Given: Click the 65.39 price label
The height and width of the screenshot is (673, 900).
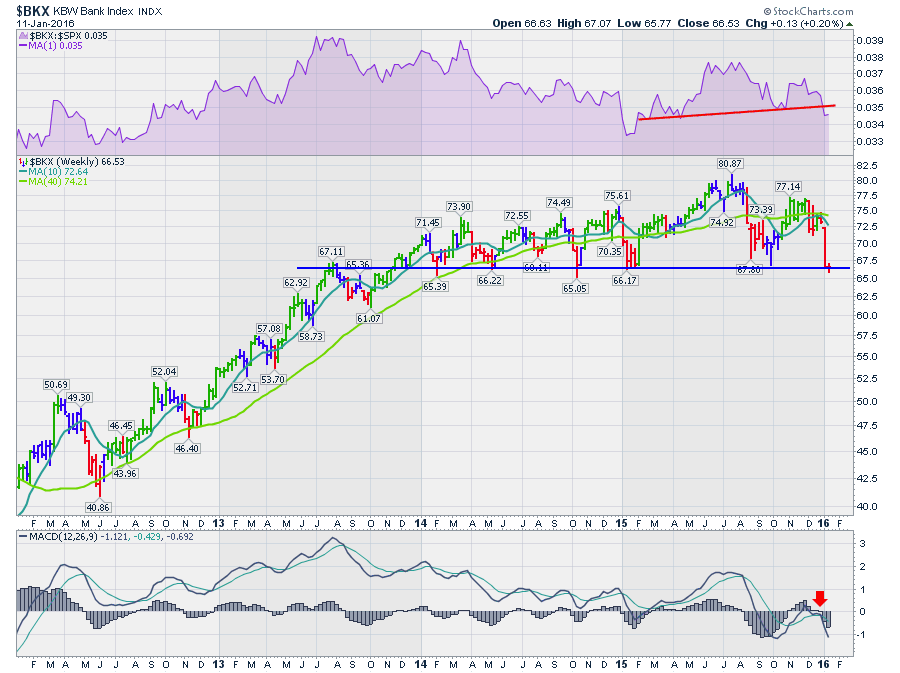Looking at the screenshot, I should (435, 286).
